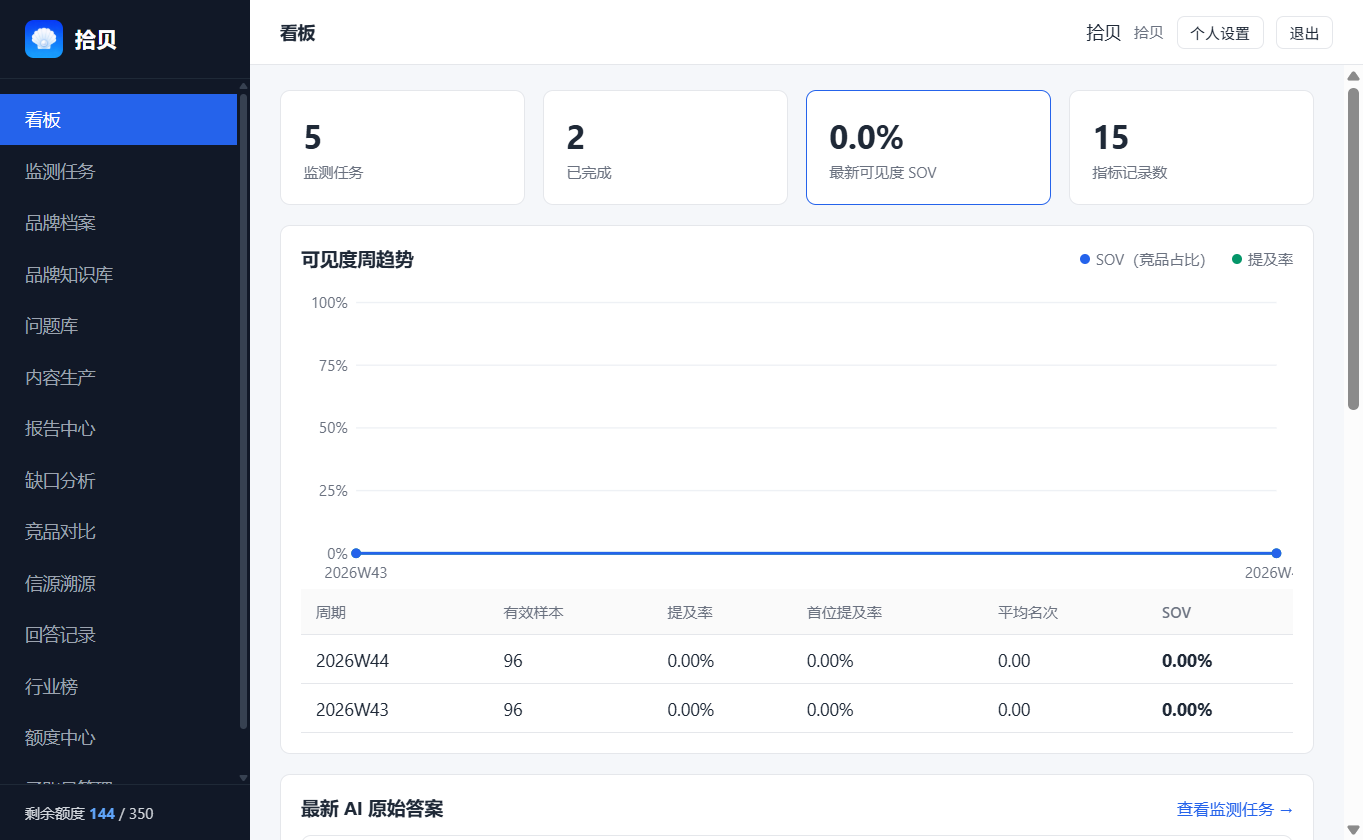Click the 首位提及率 column header
The image size is (1363, 840).
tap(845, 612)
